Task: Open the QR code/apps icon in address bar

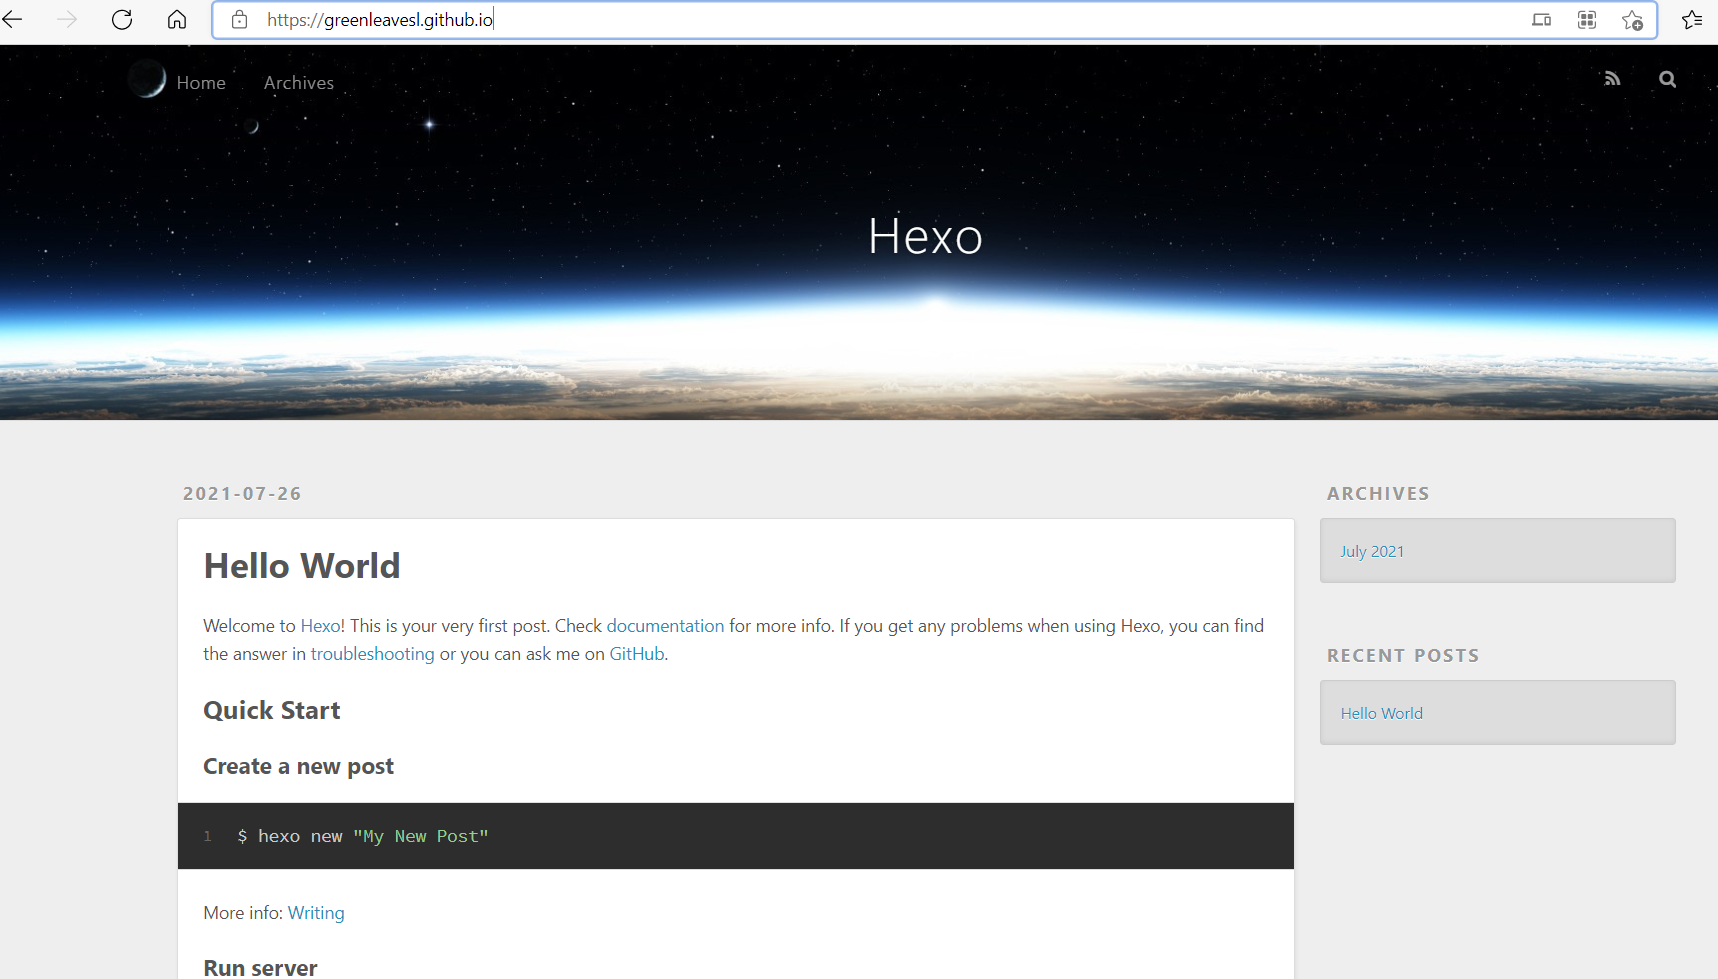Action: 1587,19
